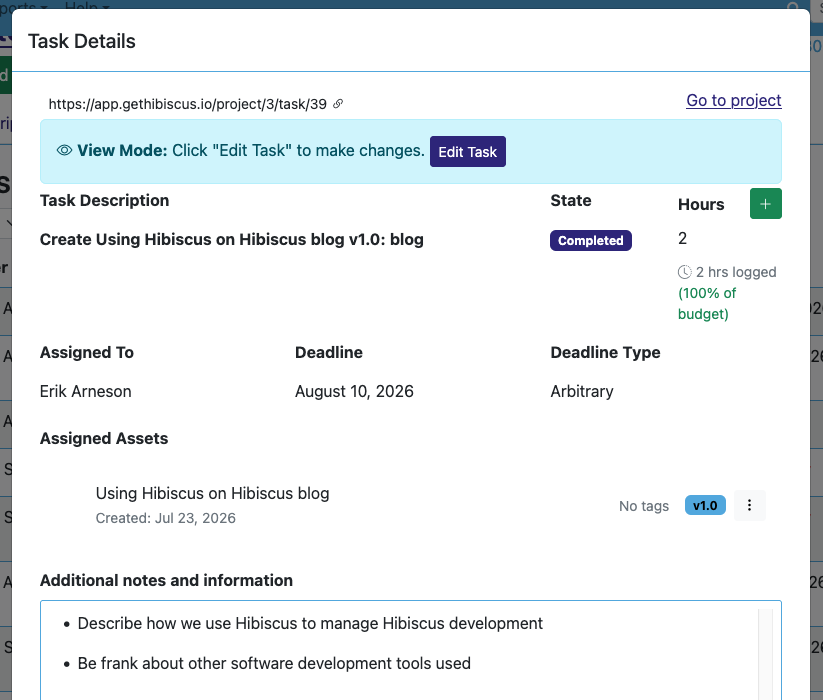The width and height of the screenshot is (823, 700).
Task: Click the v1.0 version badge
Action: 705,505
